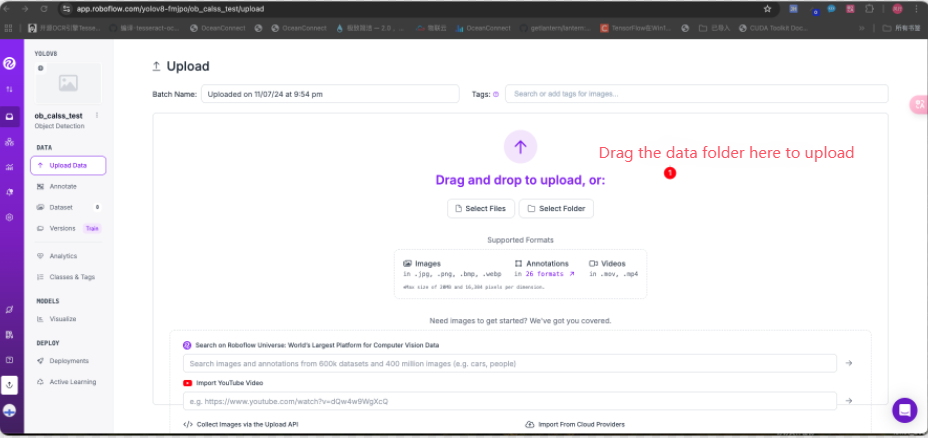
Task: Open the highlighted projects inbox icon in purple sidebar
Action: [x=9, y=117]
